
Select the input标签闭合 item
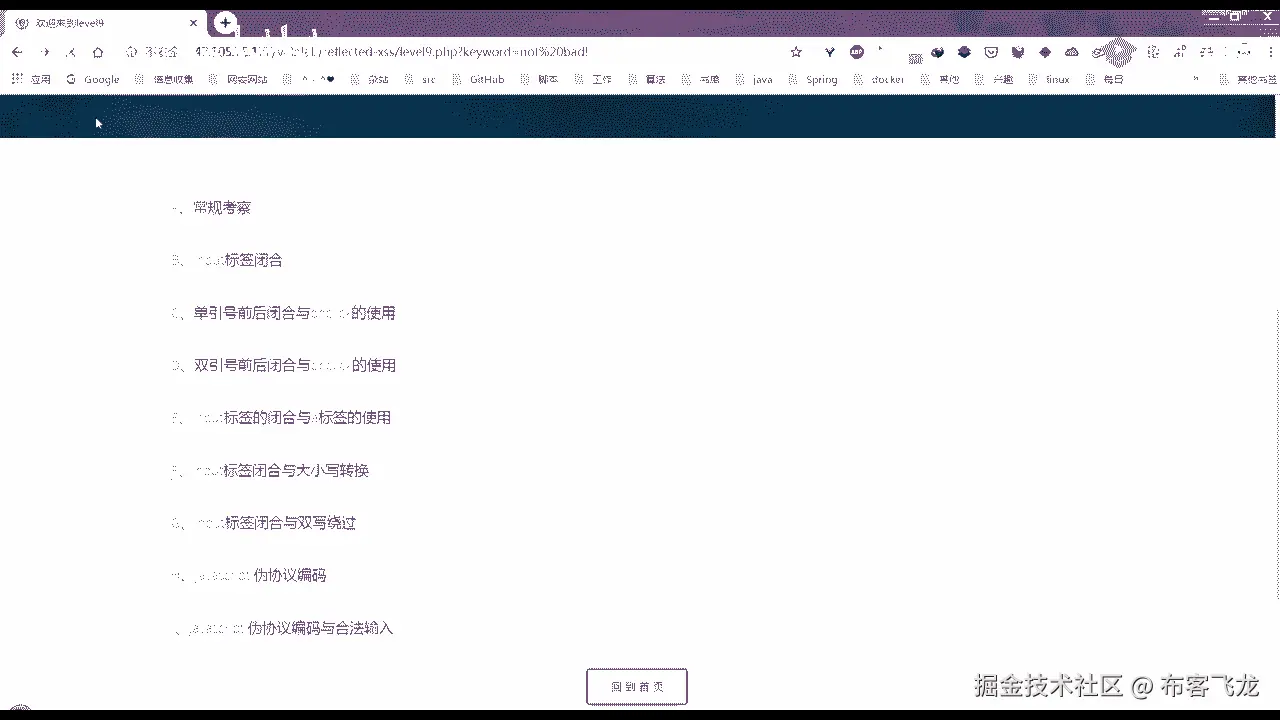(x=228, y=260)
